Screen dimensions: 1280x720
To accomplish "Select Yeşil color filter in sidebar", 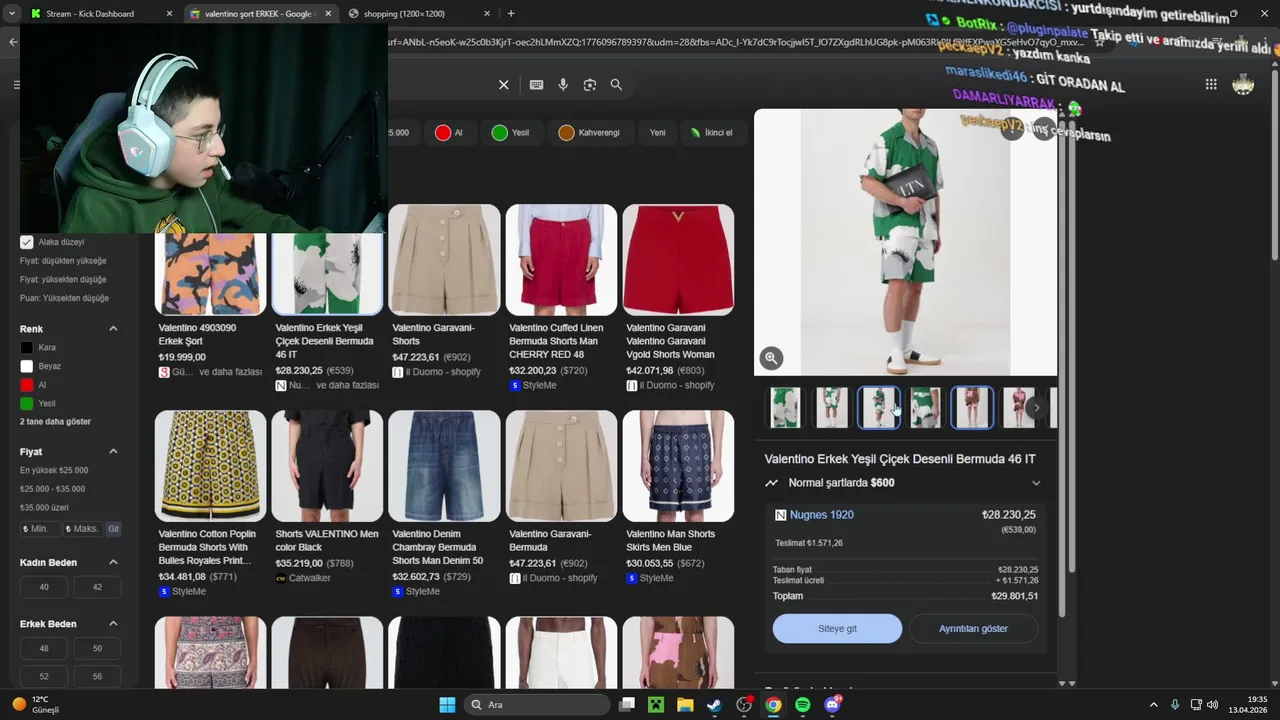I will (27, 404).
